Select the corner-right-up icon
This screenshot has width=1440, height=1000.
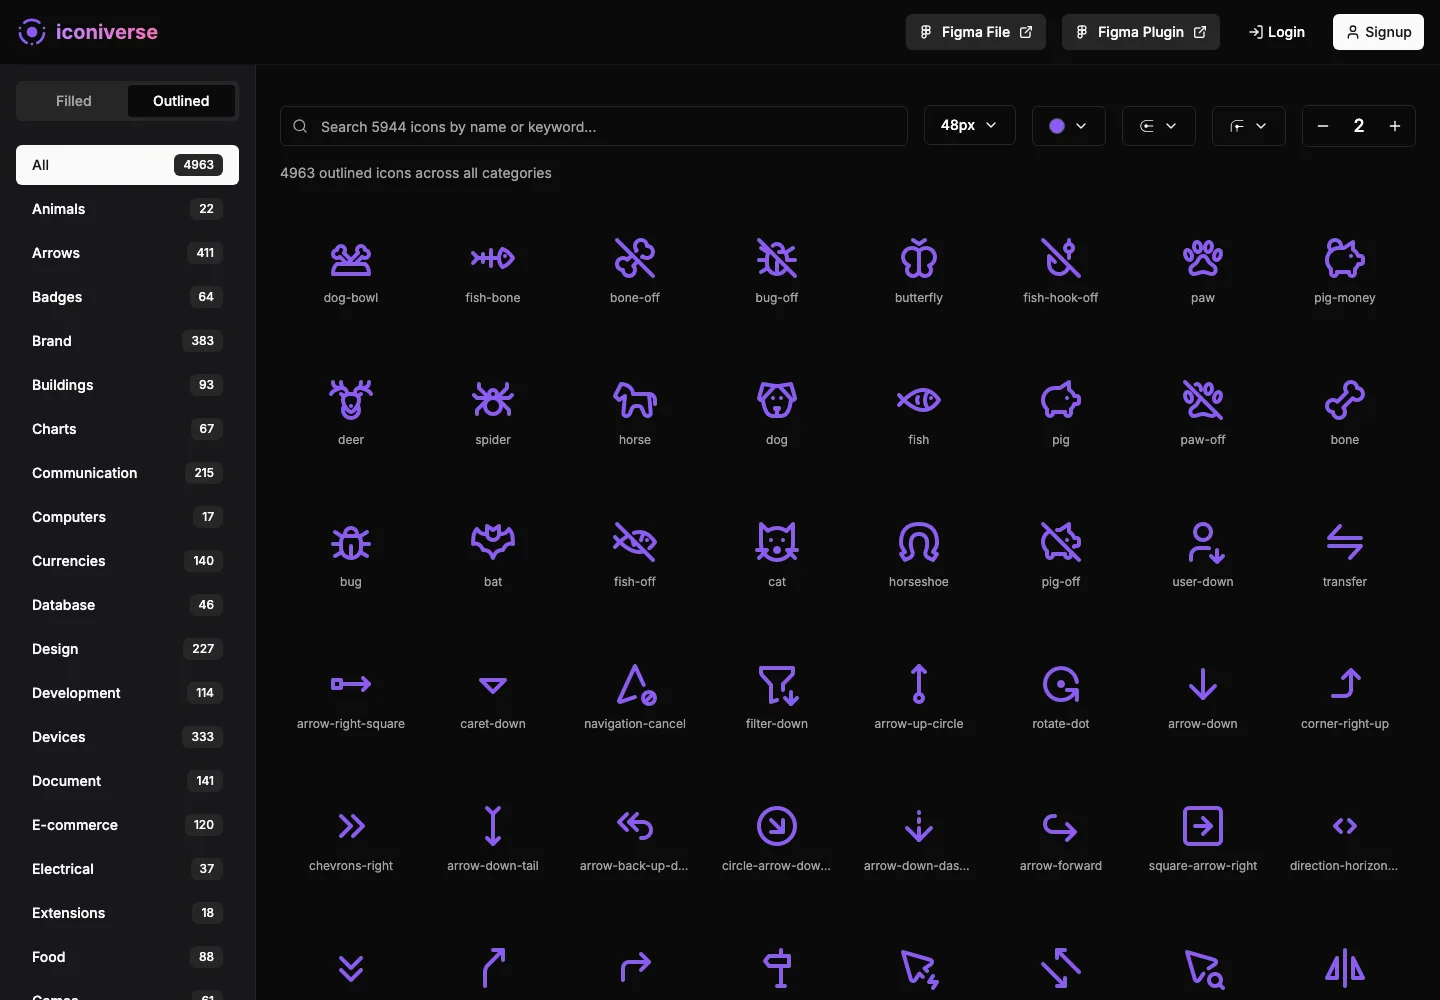point(1345,685)
